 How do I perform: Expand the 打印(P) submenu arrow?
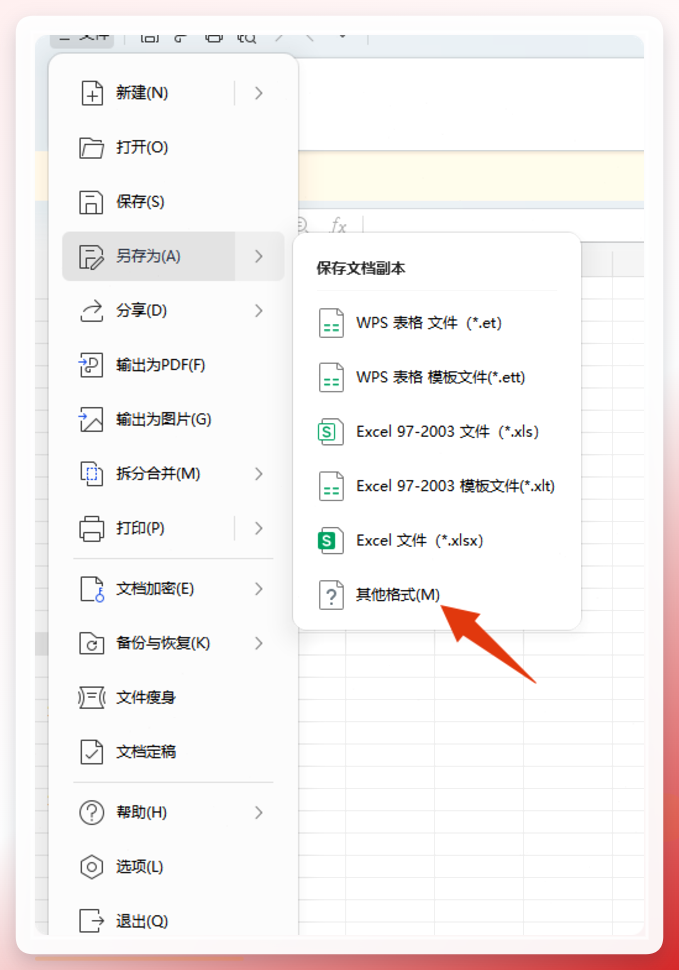(x=259, y=528)
